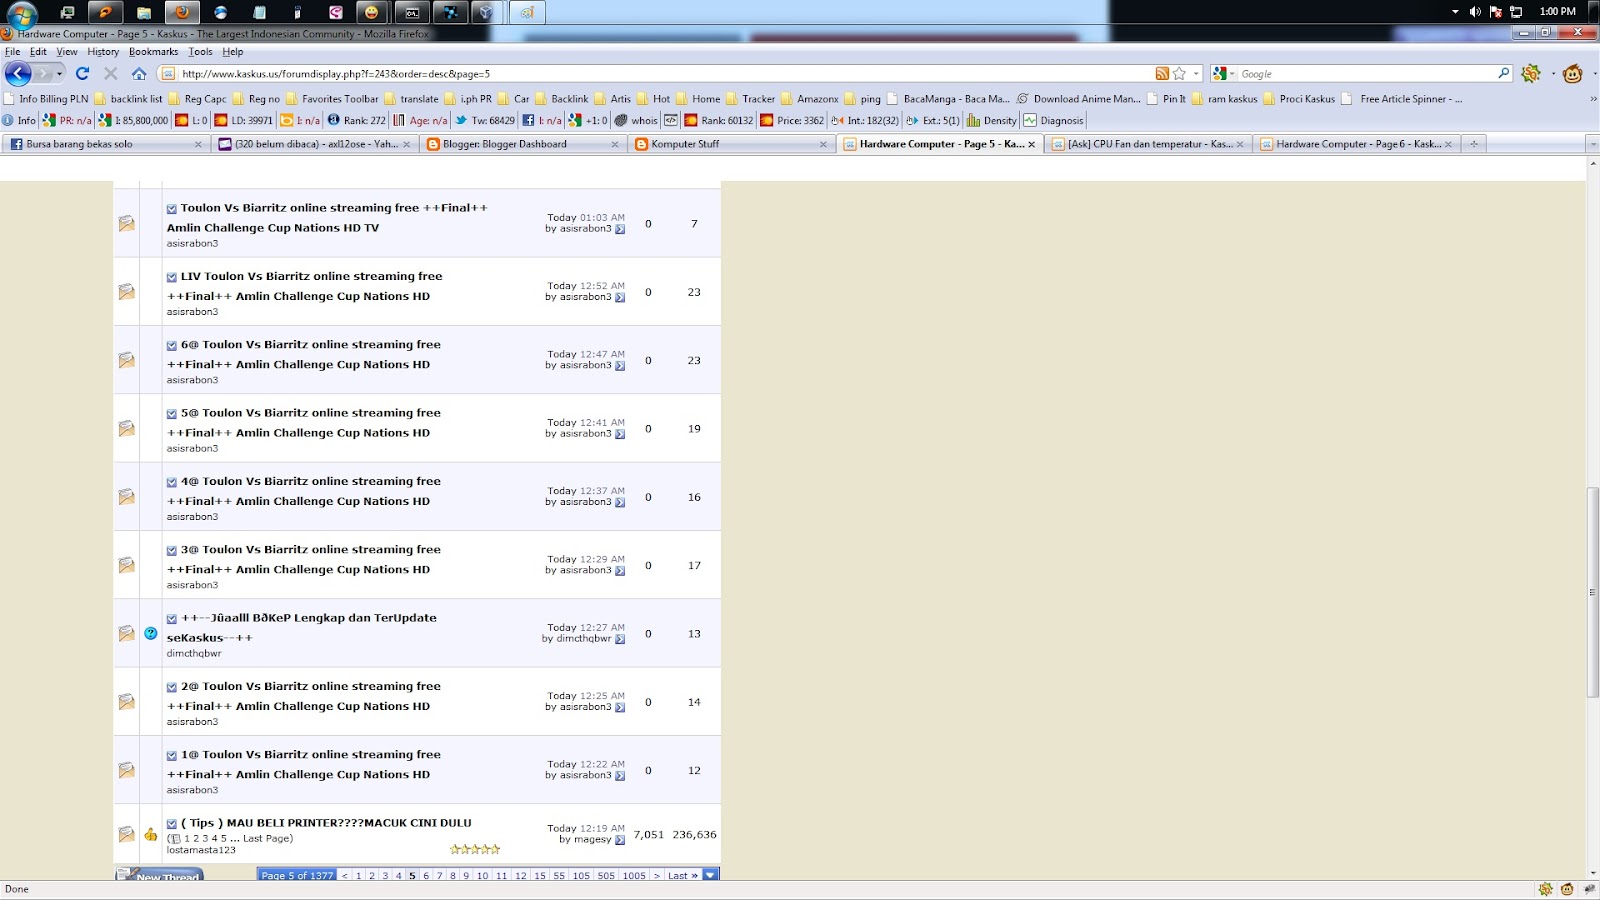The width and height of the screenshot is (1600, 900).
Task: Open the Tools menu
Action: point(200,52)
